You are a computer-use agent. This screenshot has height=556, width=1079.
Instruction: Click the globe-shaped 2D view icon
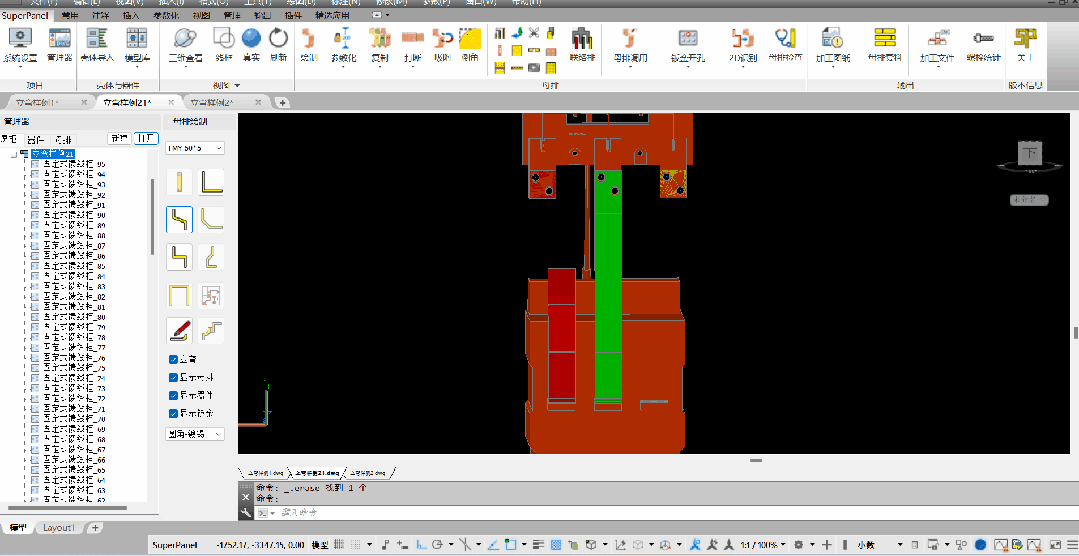click(x=185, y=38)
